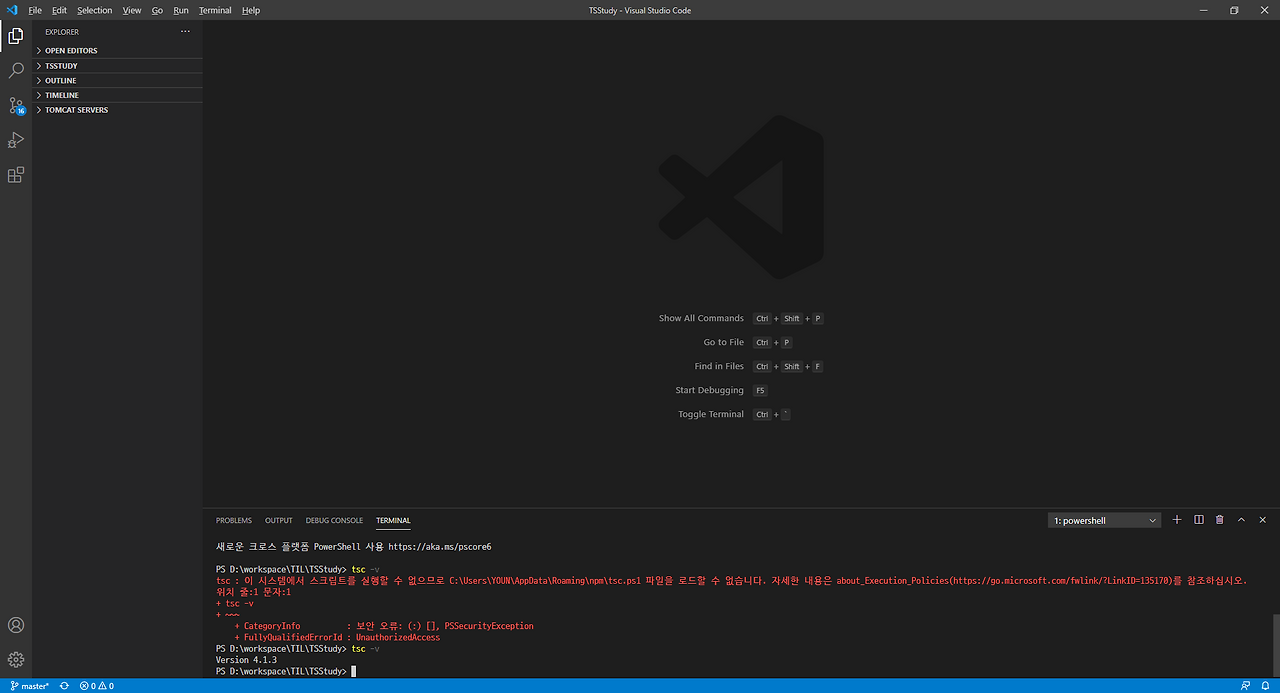Open the Manage settings gear
Image resolution: width=1280 pixels, height=693 pixels.
[15, 659]
